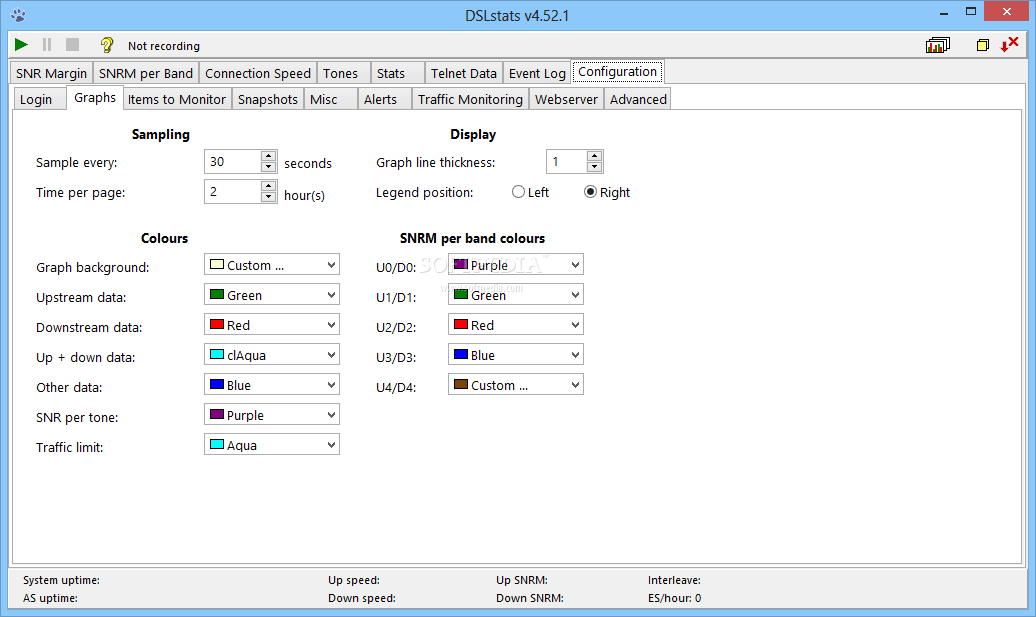Open Downstream data colour dropdown
The image size is (1036, 617).
point(272,325)
